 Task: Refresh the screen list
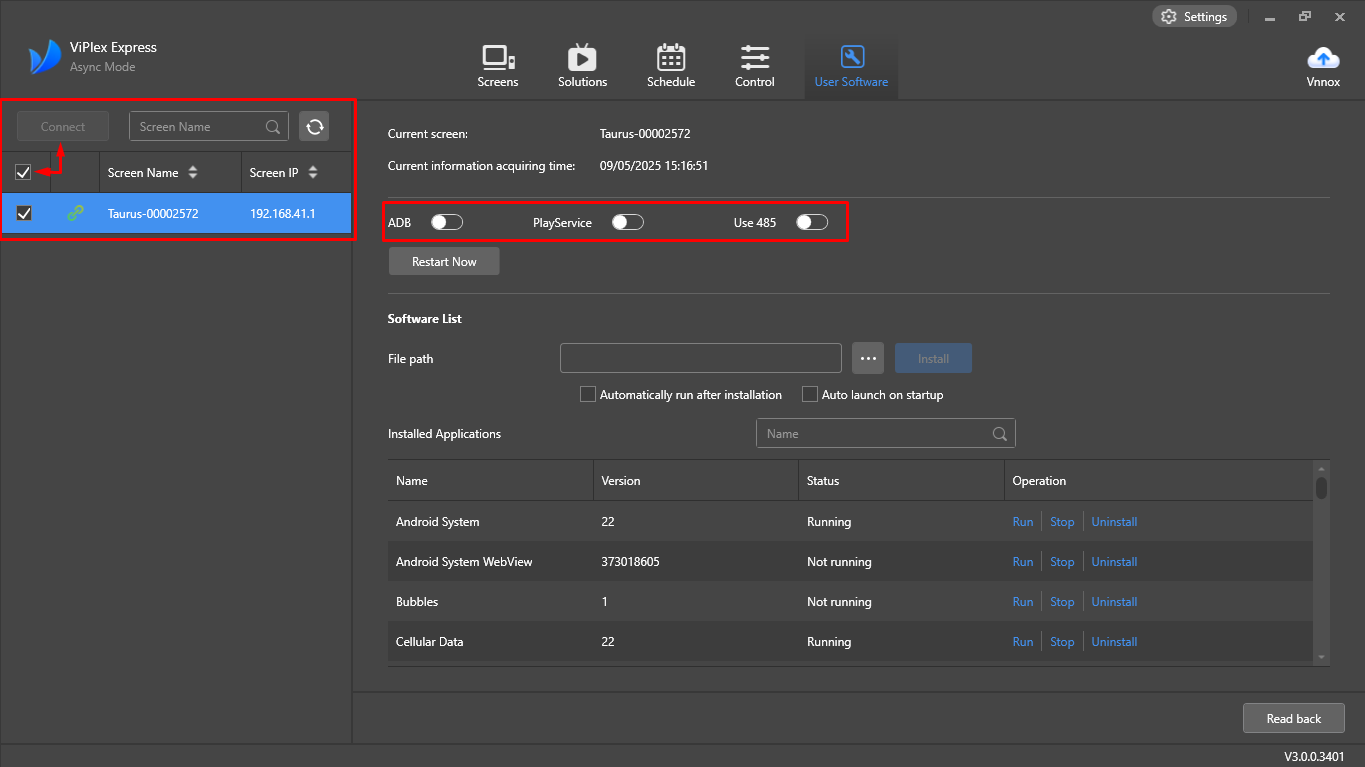315,126
